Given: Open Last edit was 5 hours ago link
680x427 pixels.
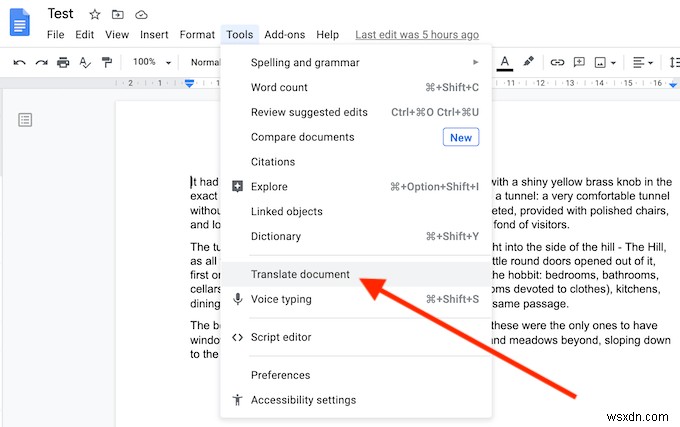Looking at the screenshot, I should 417,35.
